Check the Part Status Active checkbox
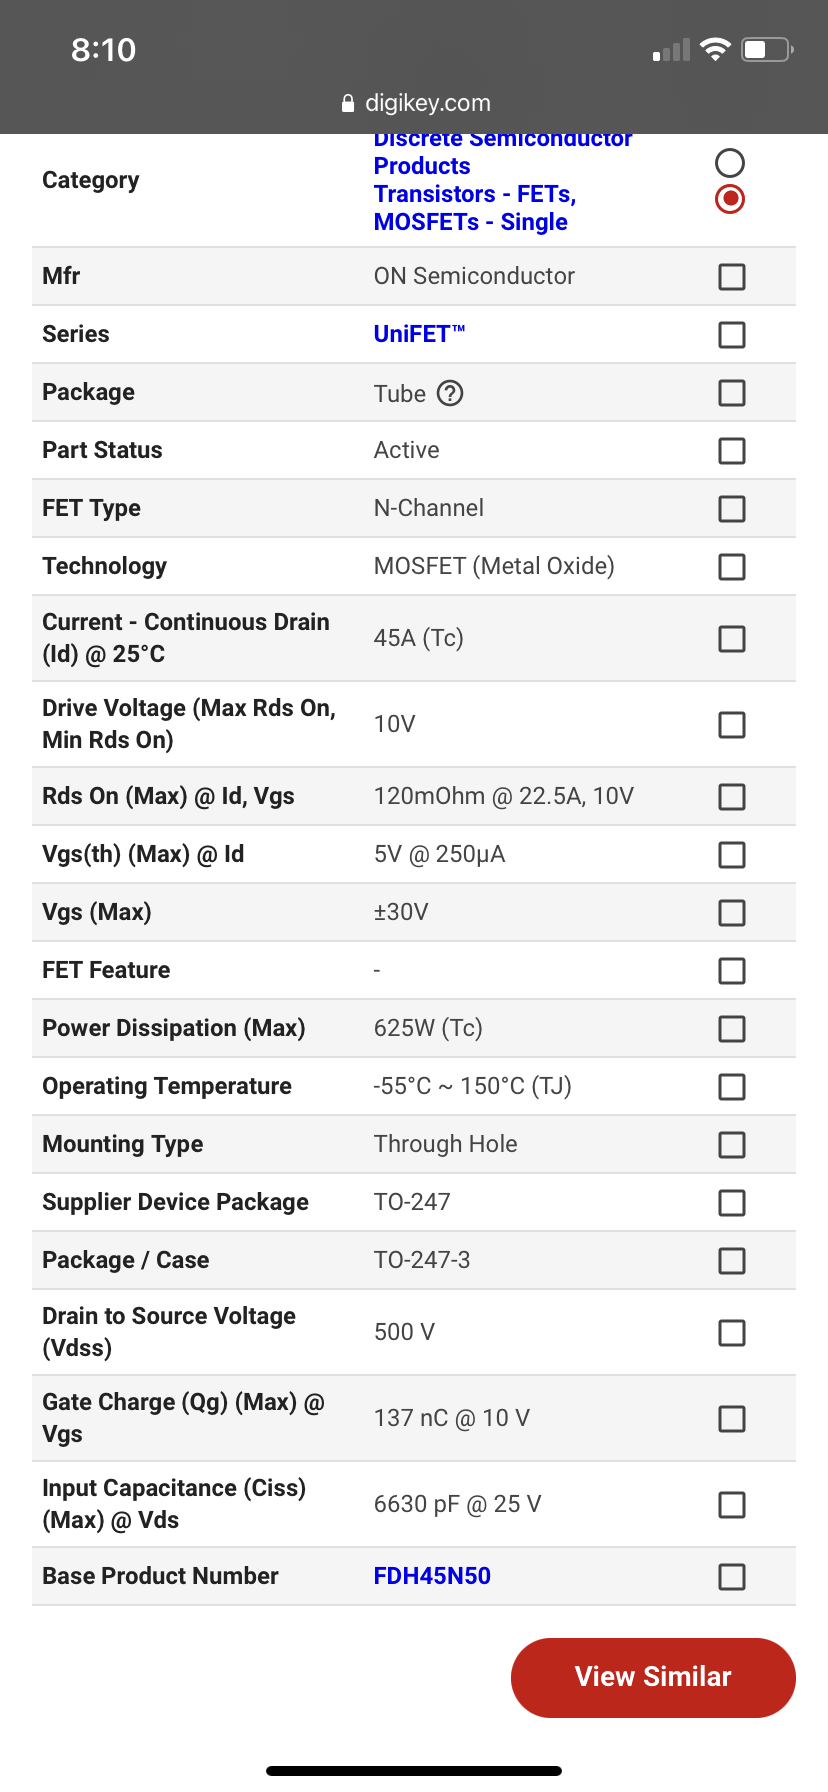 (x=732, y=451)
